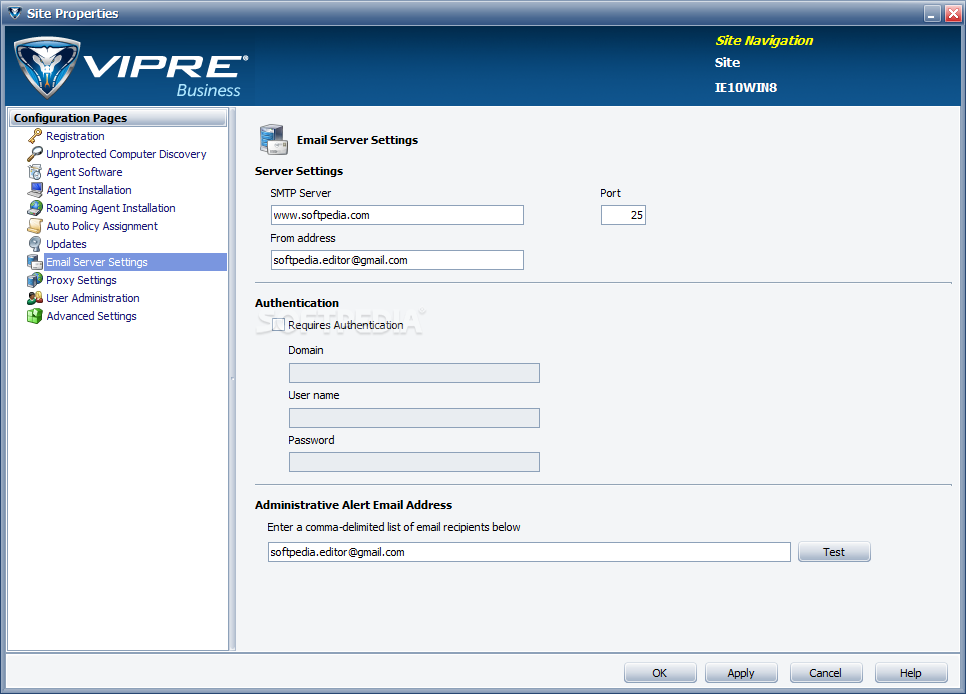Click the VIPRE shield logo
The image size is (966, 694).
(x=47, y=67)
